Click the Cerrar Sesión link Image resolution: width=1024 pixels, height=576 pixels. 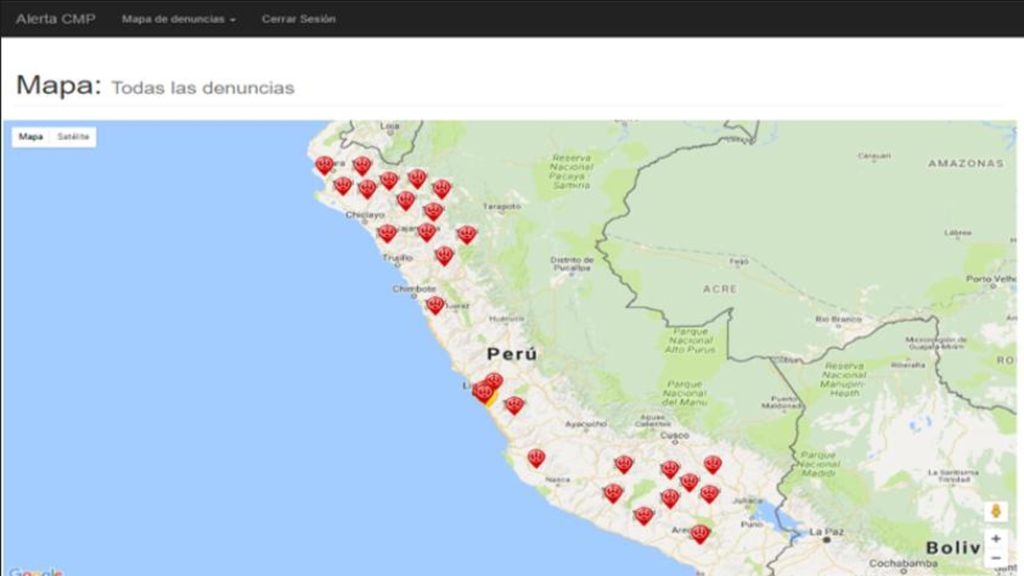tap(298, 19)
